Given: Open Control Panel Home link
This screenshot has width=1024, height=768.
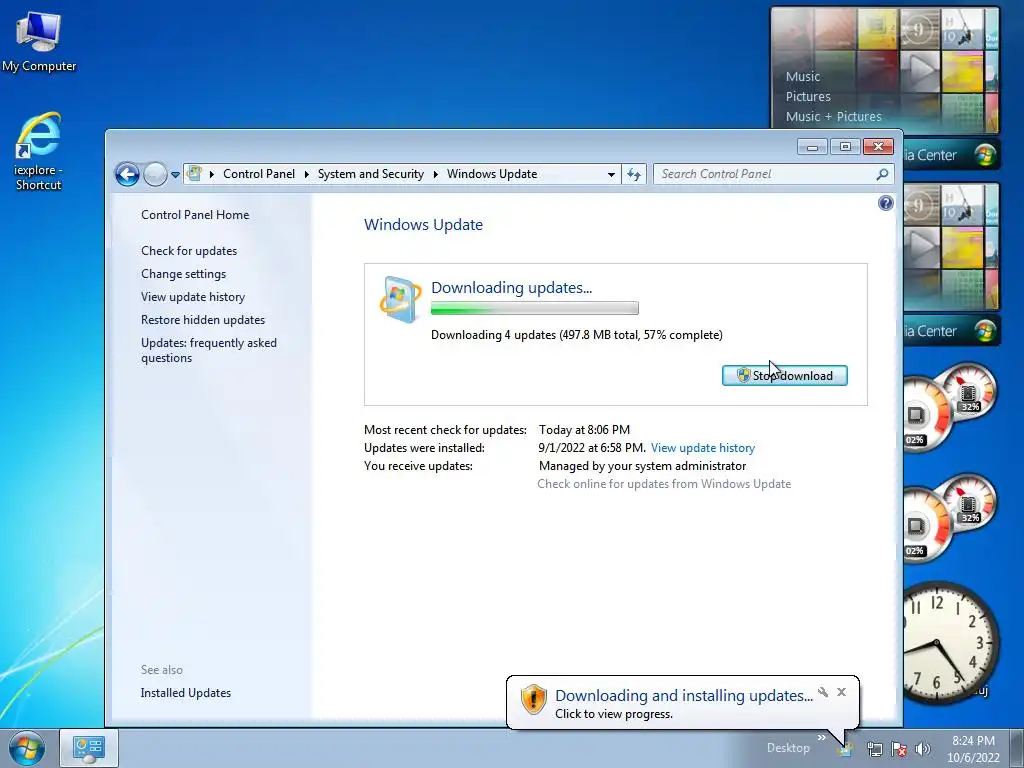Looking at the screenshot, I should pyautogui.click(x=195, y=215).
